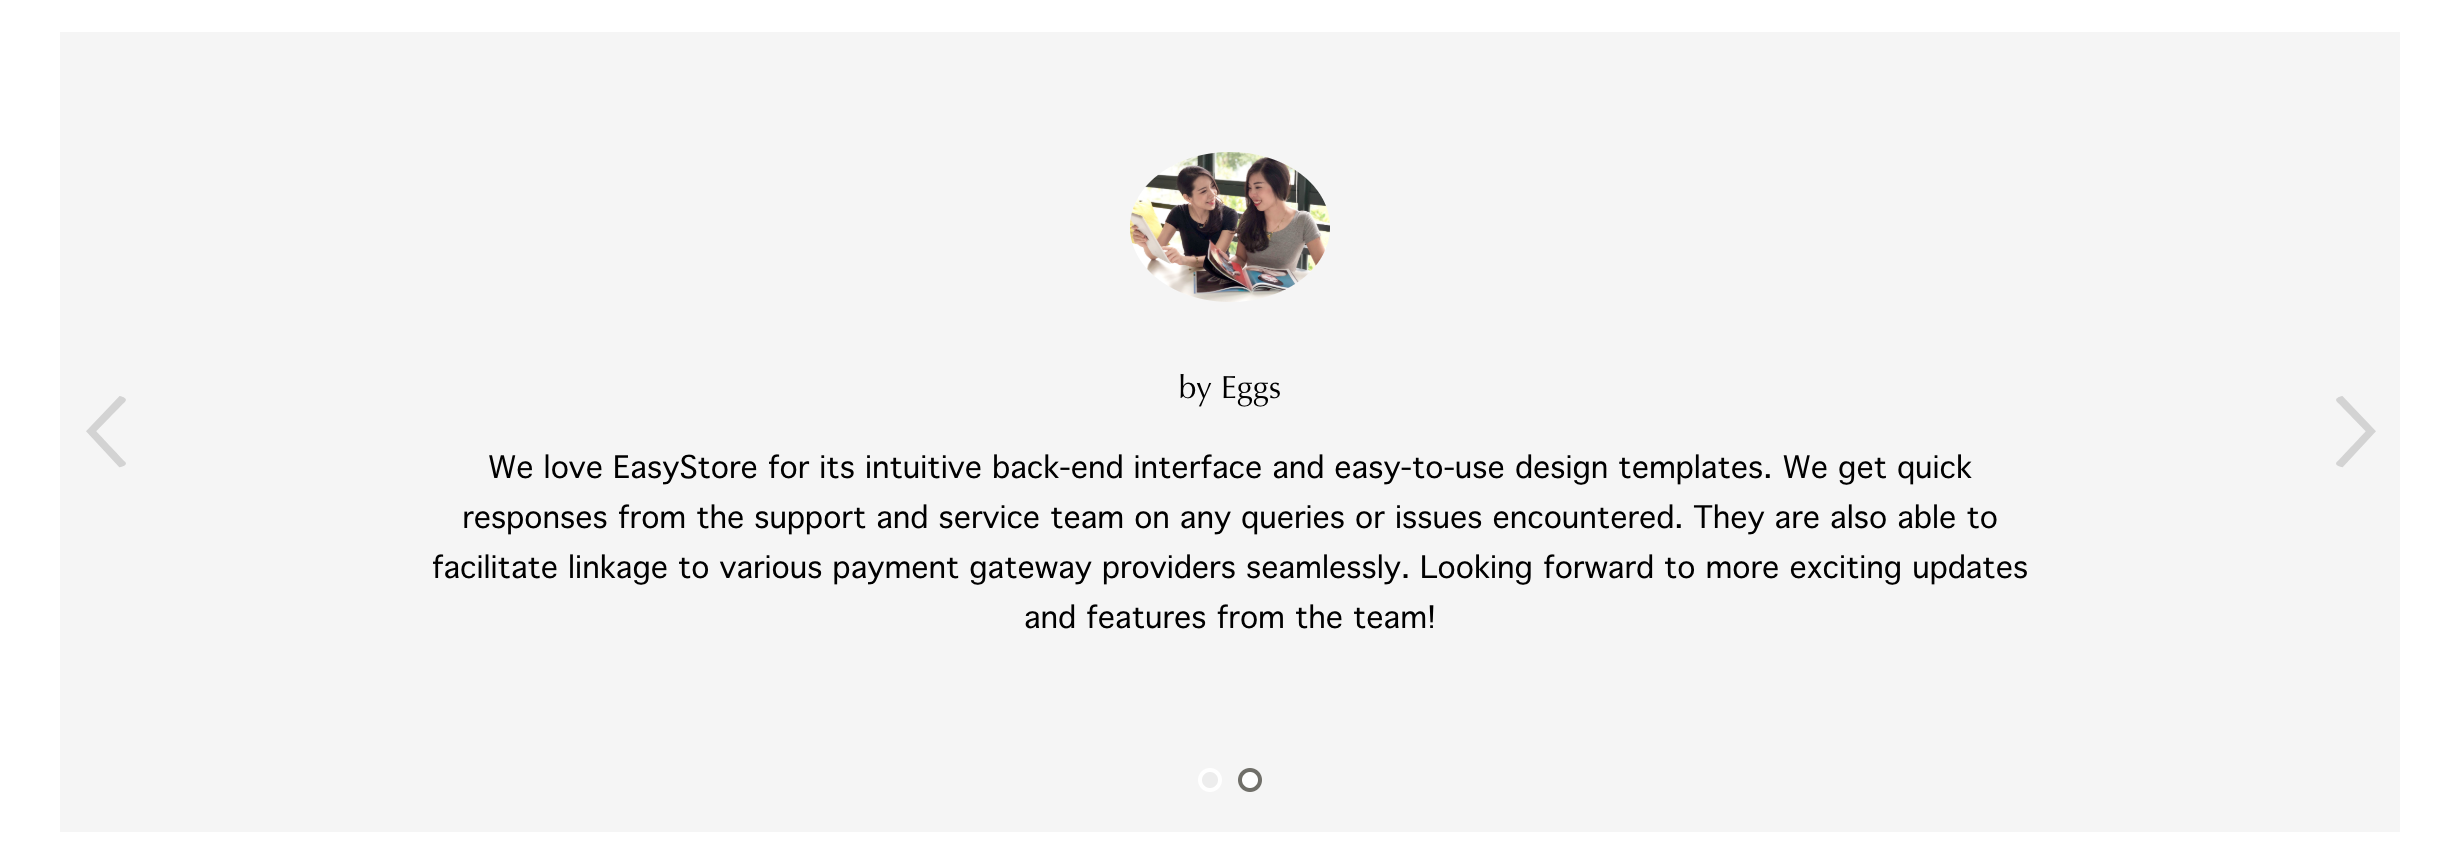Viewport: 2462px width, 854px height.
Task: Click the words 'queries or issues encountered'
Action: click(x=1461, y=518)
